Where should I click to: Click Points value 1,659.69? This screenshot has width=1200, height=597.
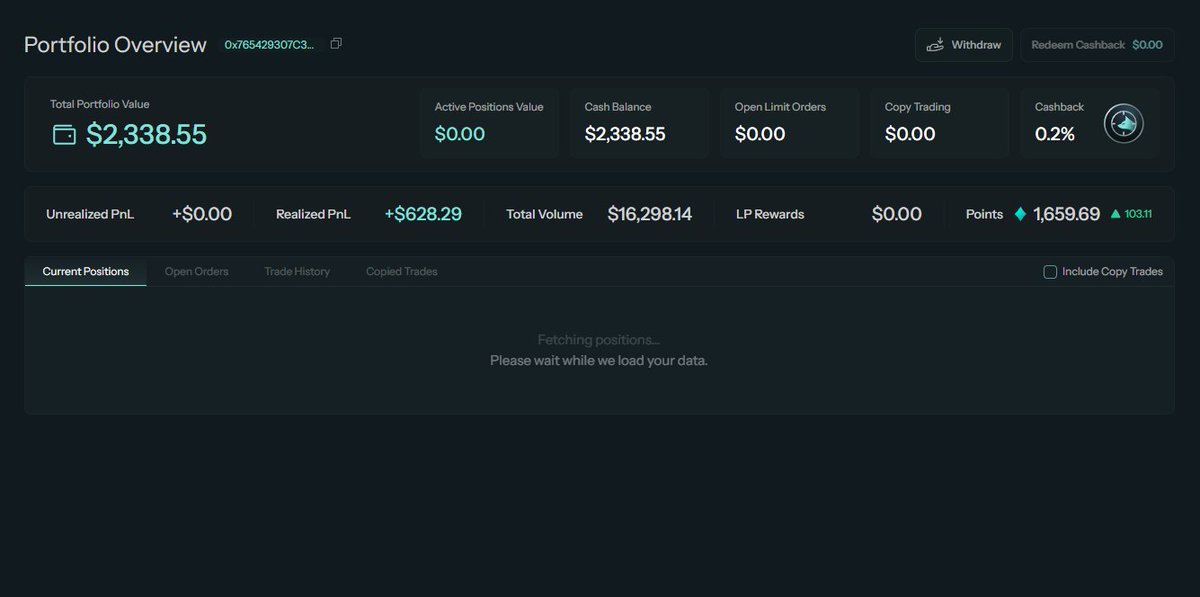[1067, 214]
